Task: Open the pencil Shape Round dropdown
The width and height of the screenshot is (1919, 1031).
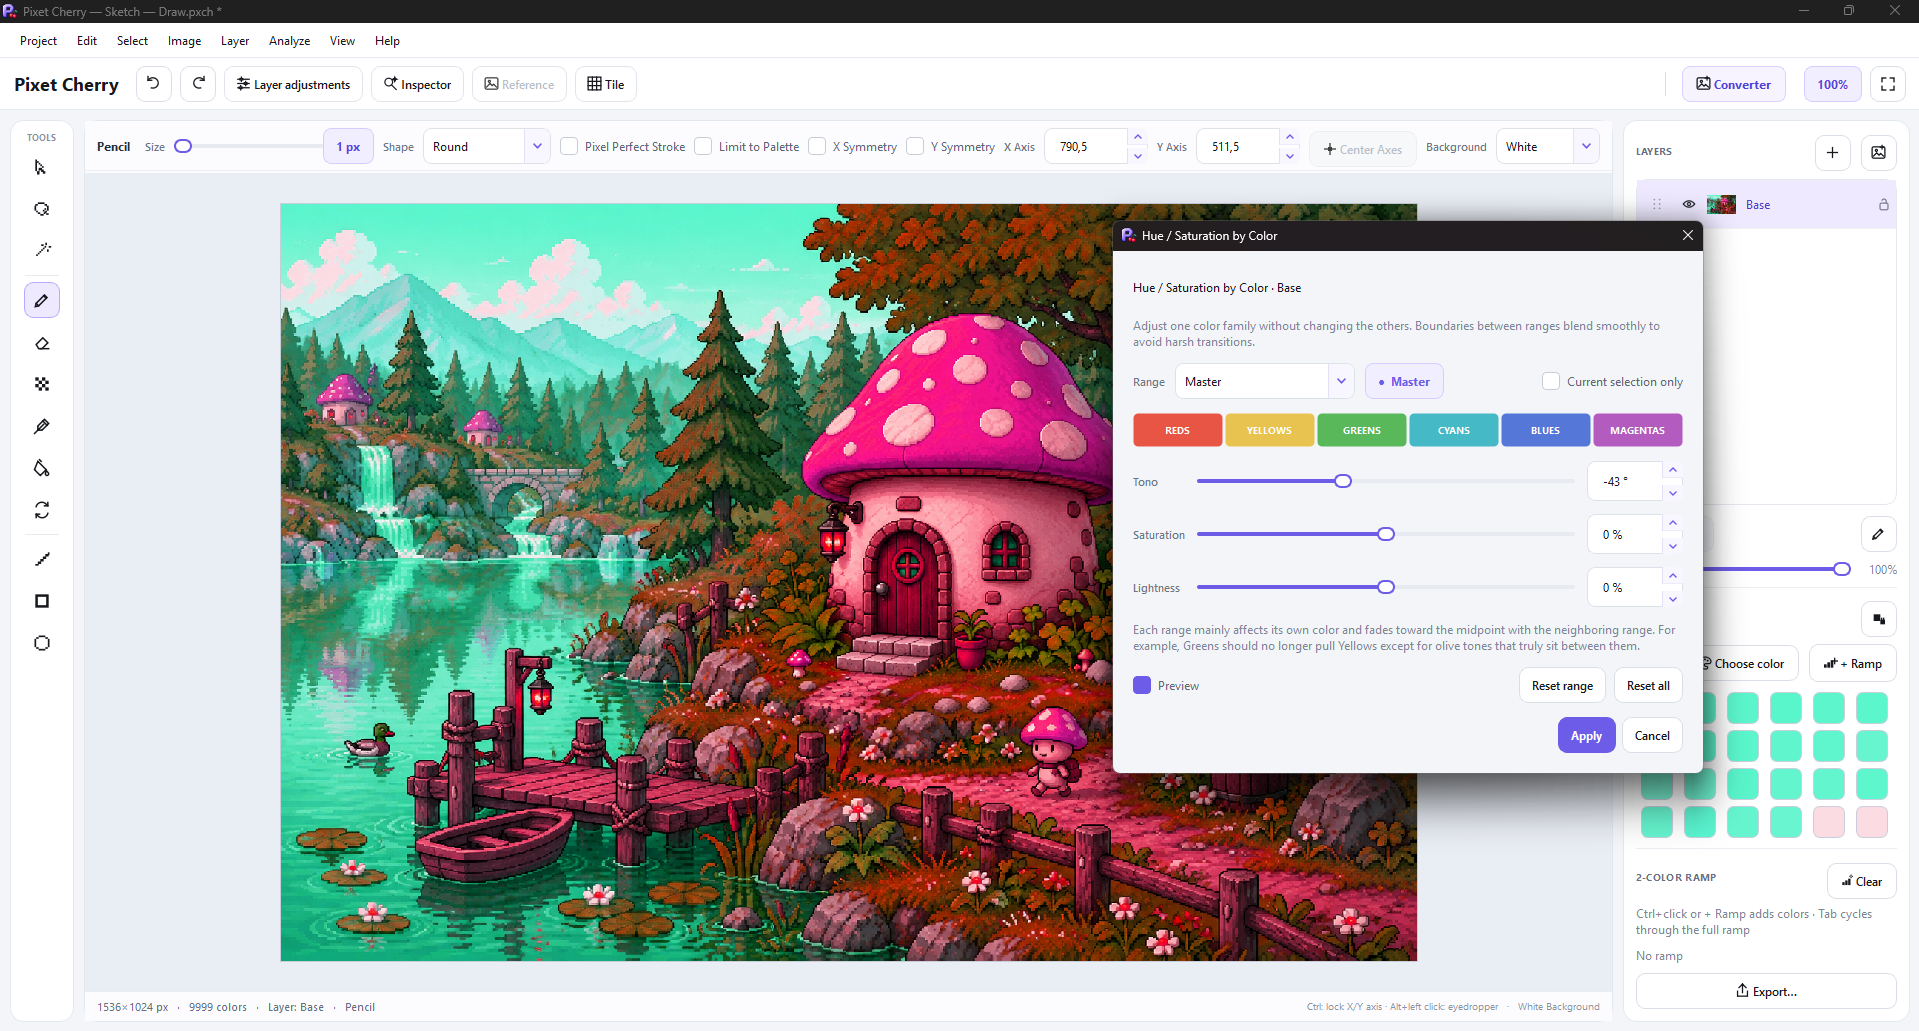Action: click(x=486, y=146)
